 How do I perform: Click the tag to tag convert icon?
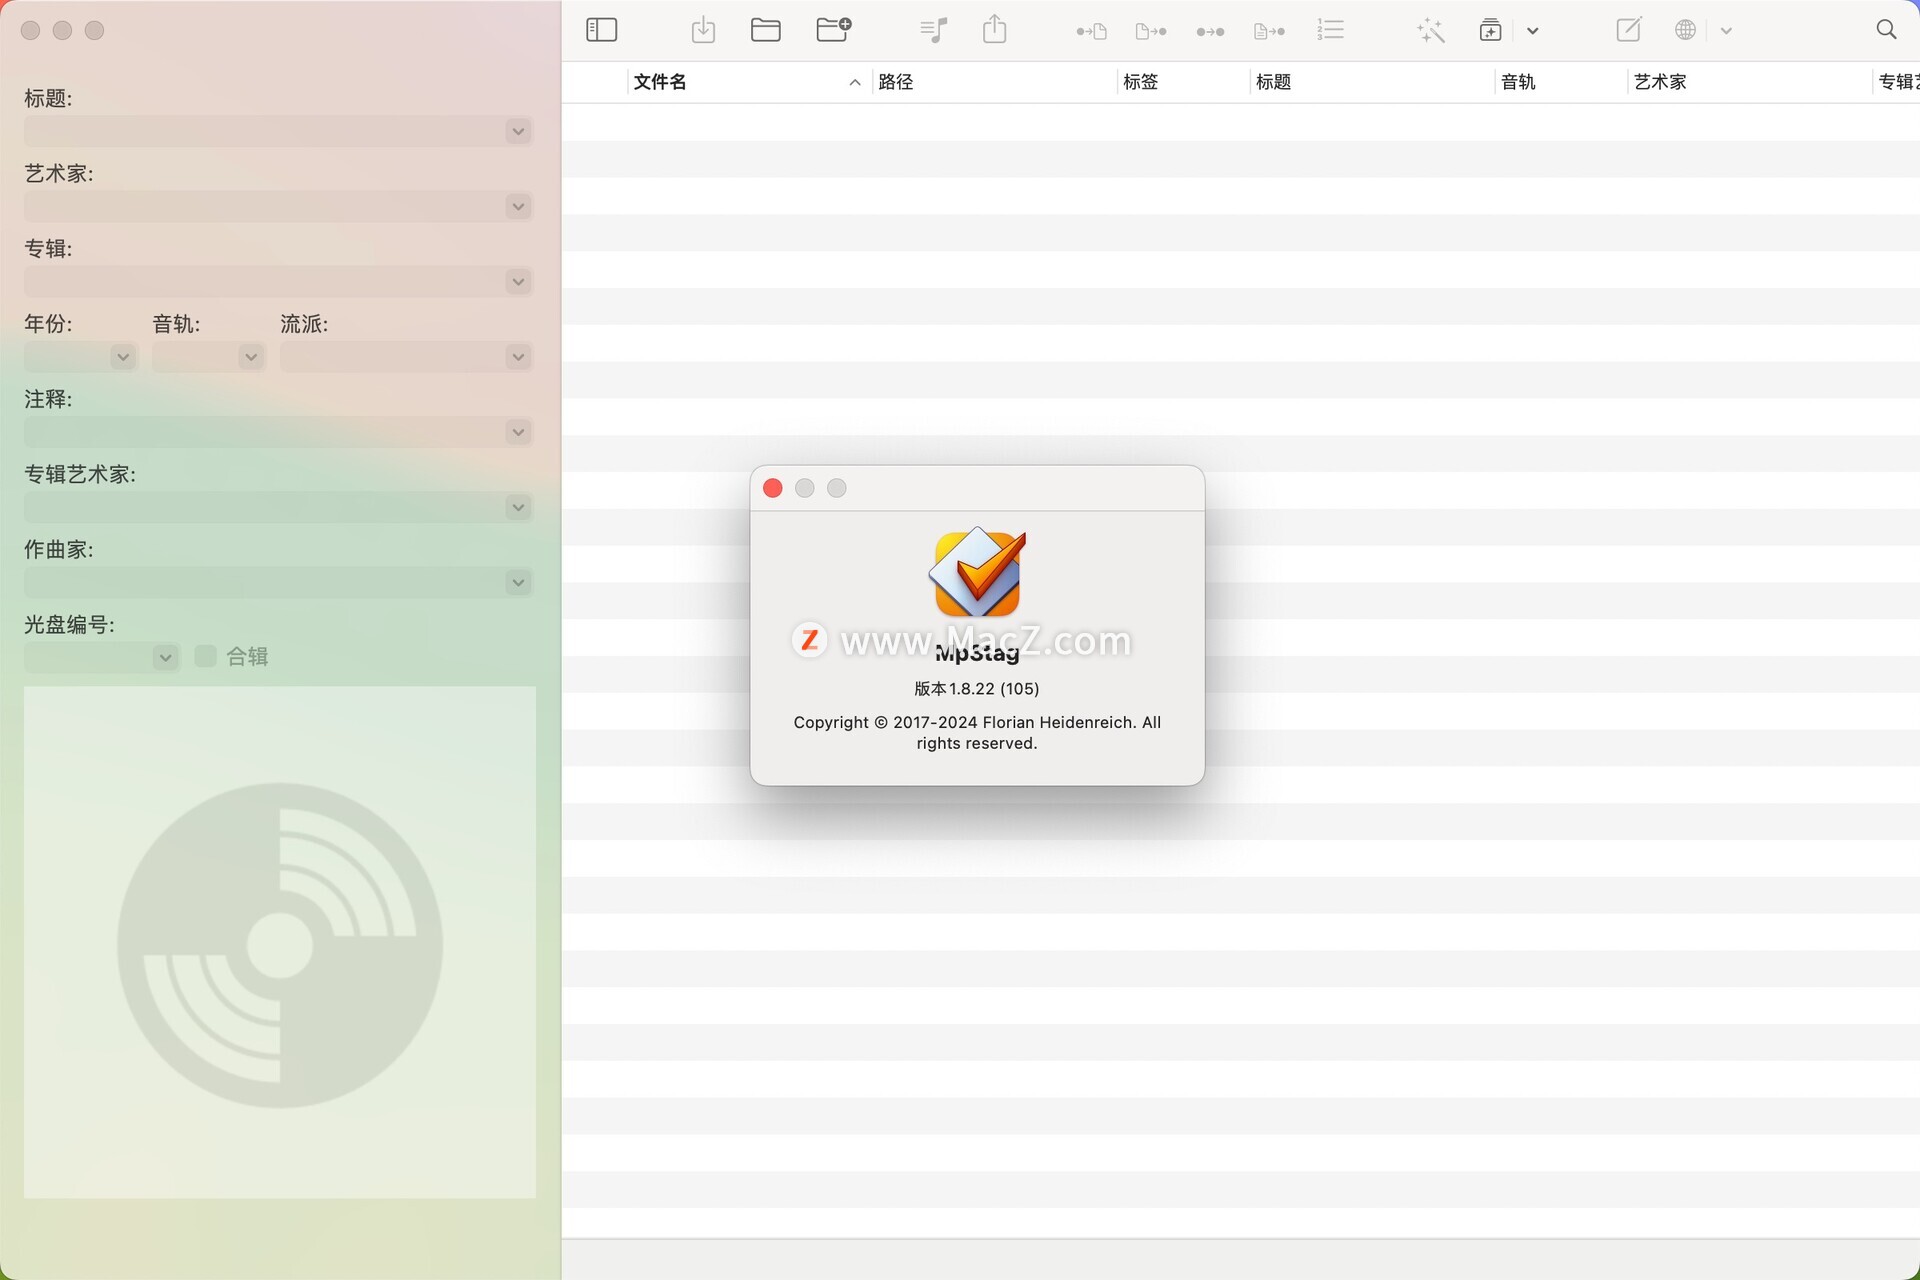pos(1210,31)
